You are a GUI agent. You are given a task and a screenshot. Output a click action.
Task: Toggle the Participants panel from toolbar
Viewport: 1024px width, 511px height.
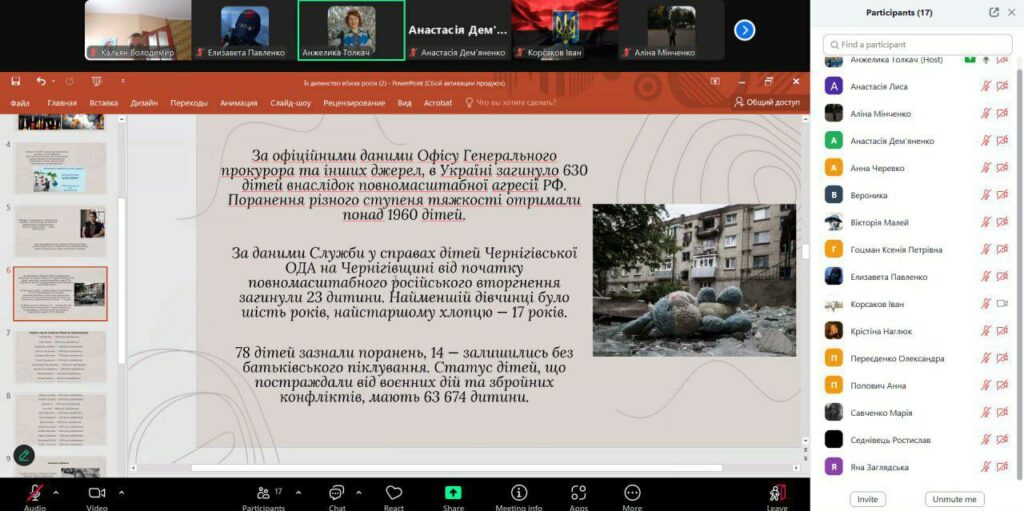coord(264,492)
